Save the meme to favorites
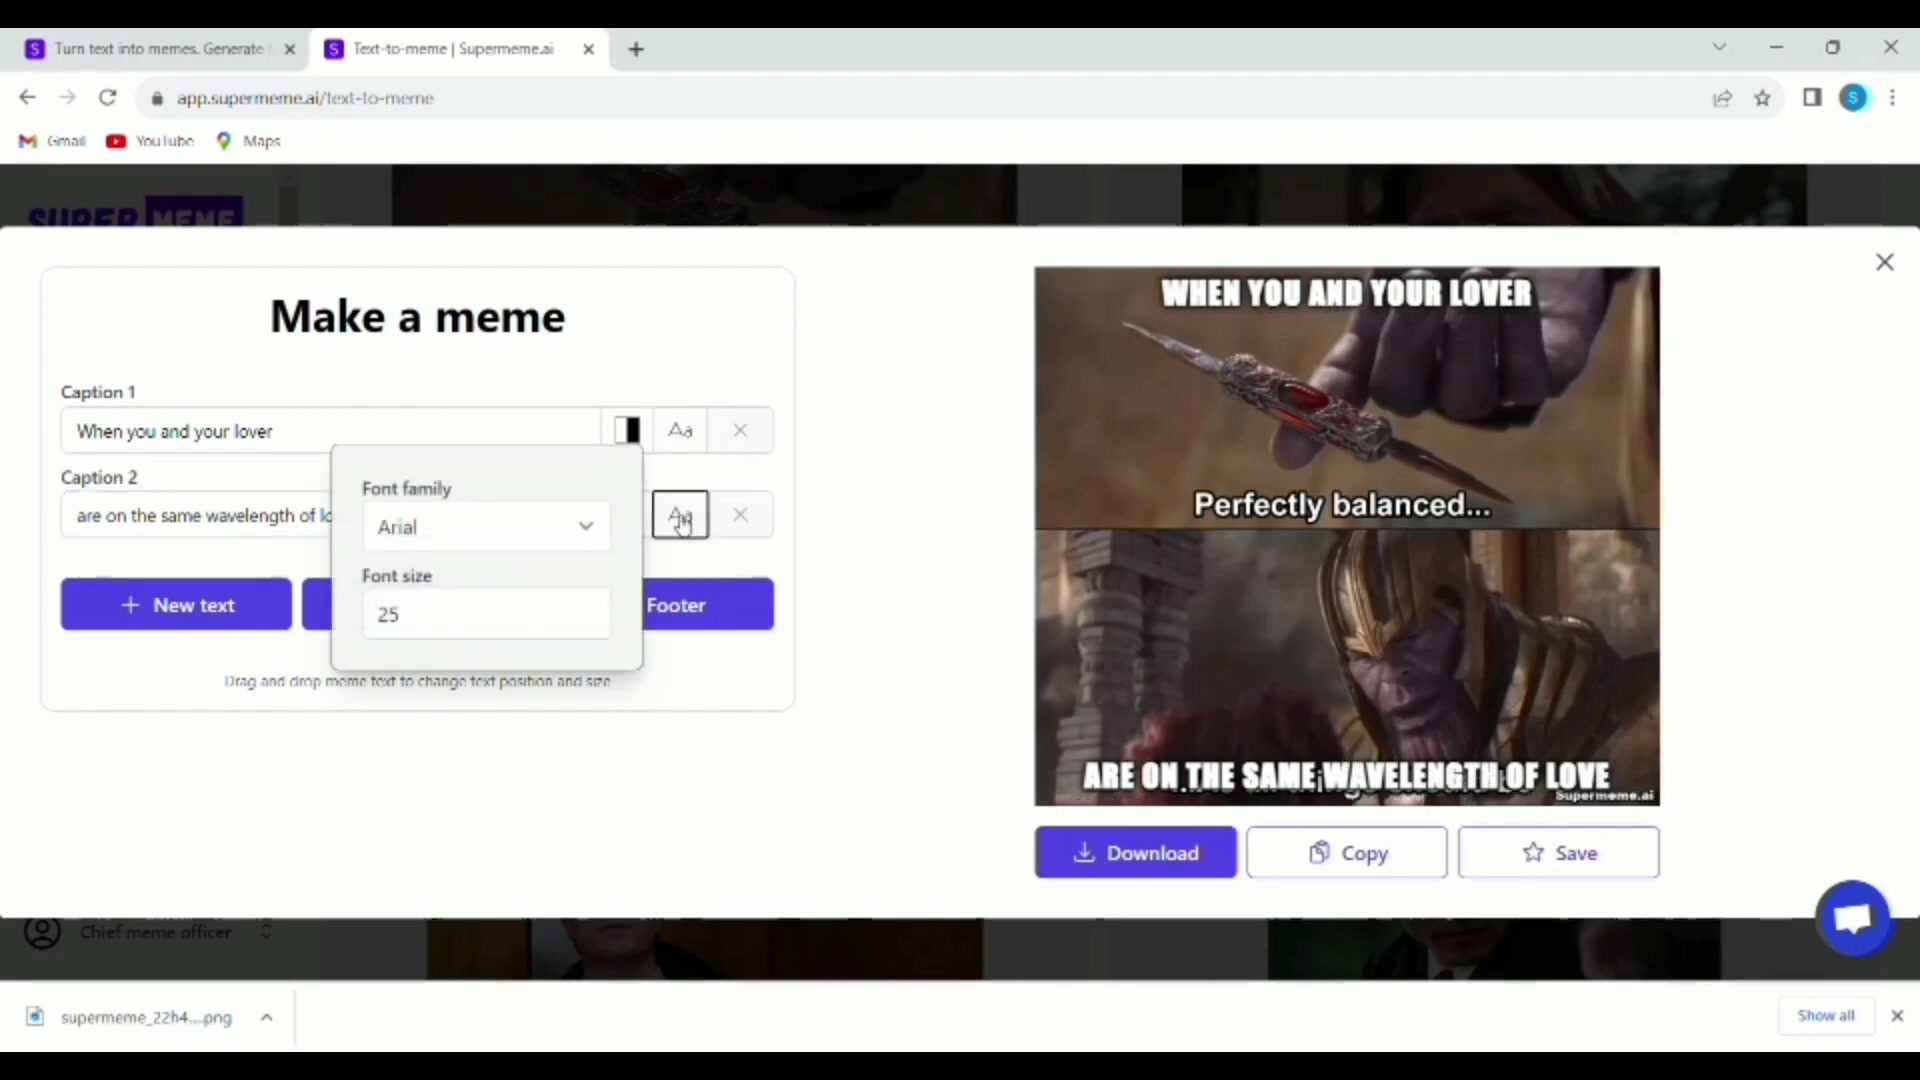Image resolution: width=1920 pixels, height=1080 pixels. [1559, 853]
